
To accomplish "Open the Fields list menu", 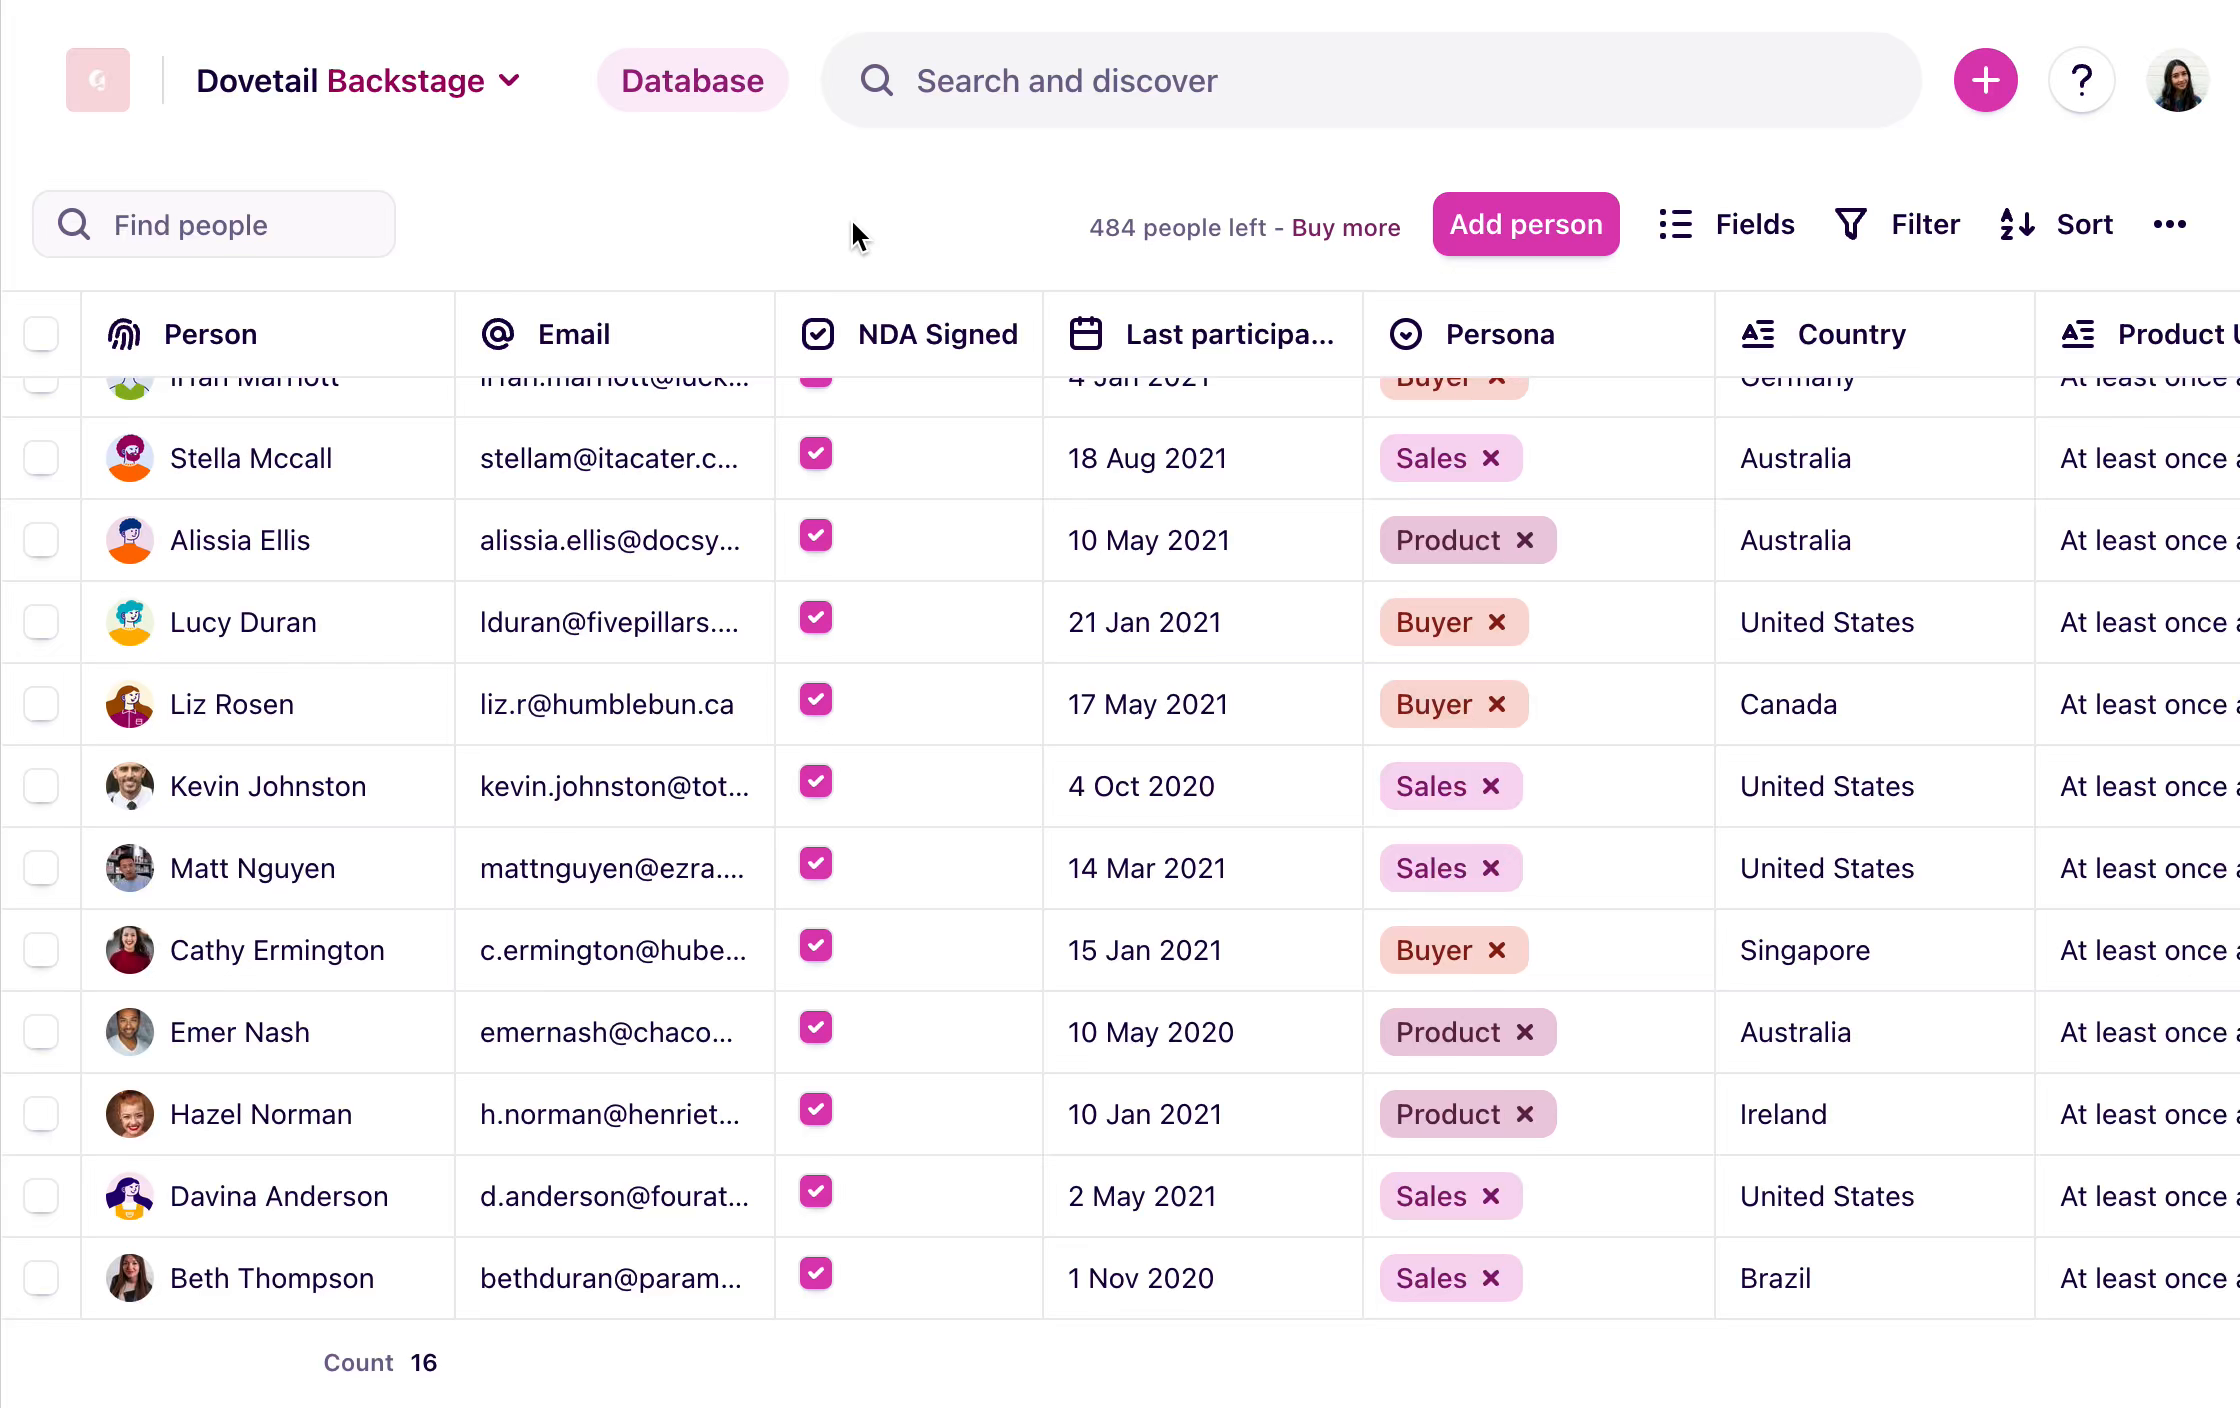I will pos(1727,224).
